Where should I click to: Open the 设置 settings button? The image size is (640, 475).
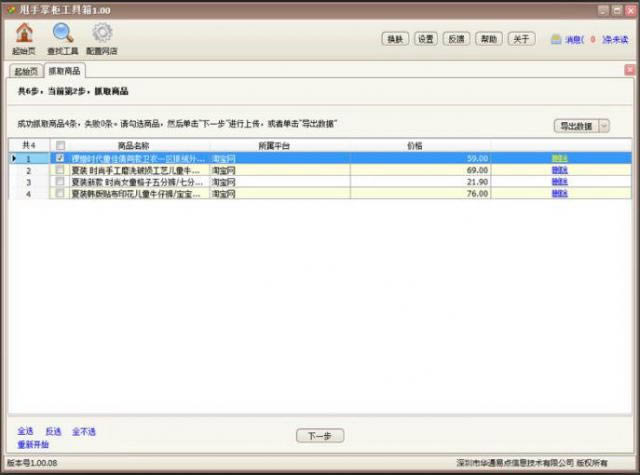(426, 39)
